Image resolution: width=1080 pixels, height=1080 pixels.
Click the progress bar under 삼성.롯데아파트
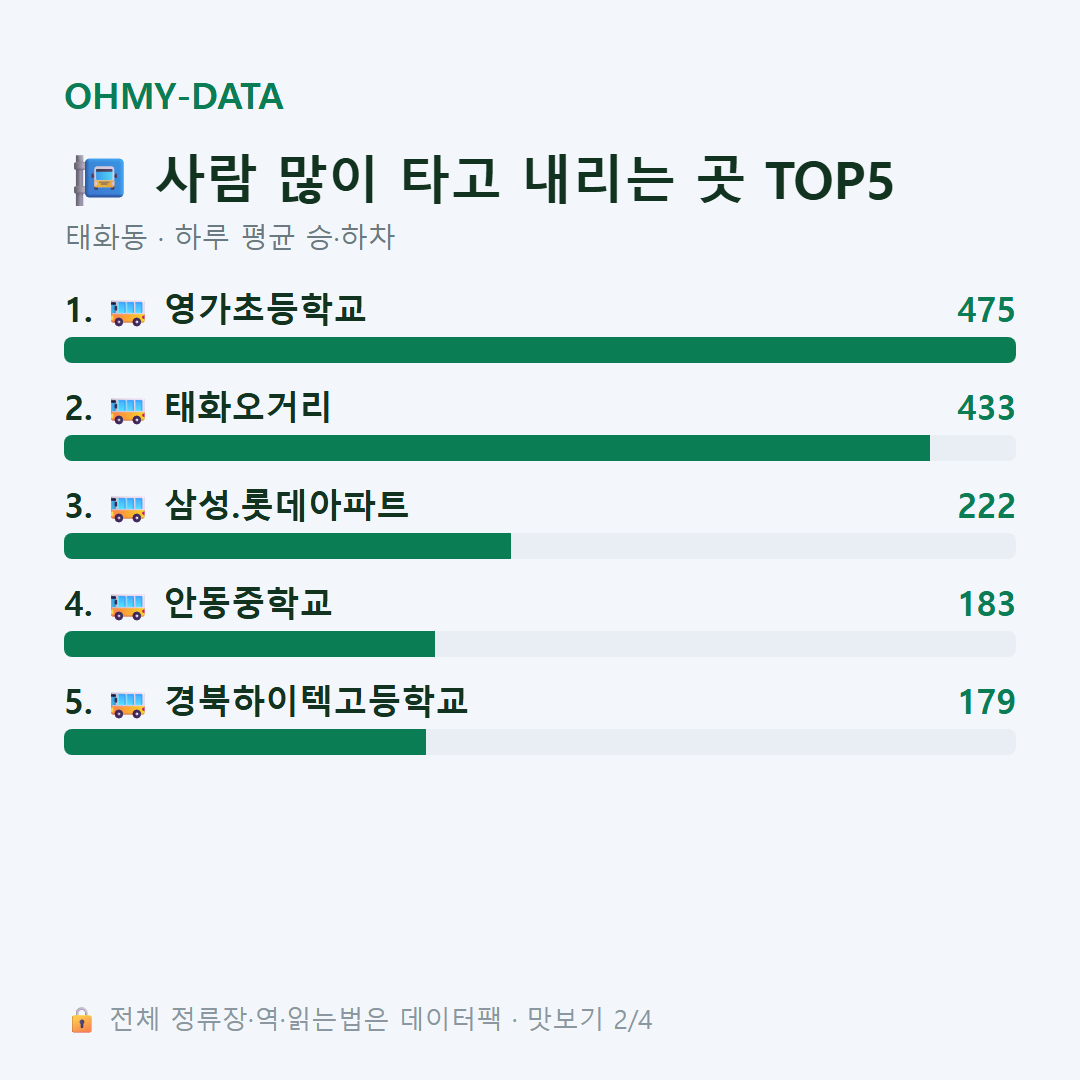[540, 546]
